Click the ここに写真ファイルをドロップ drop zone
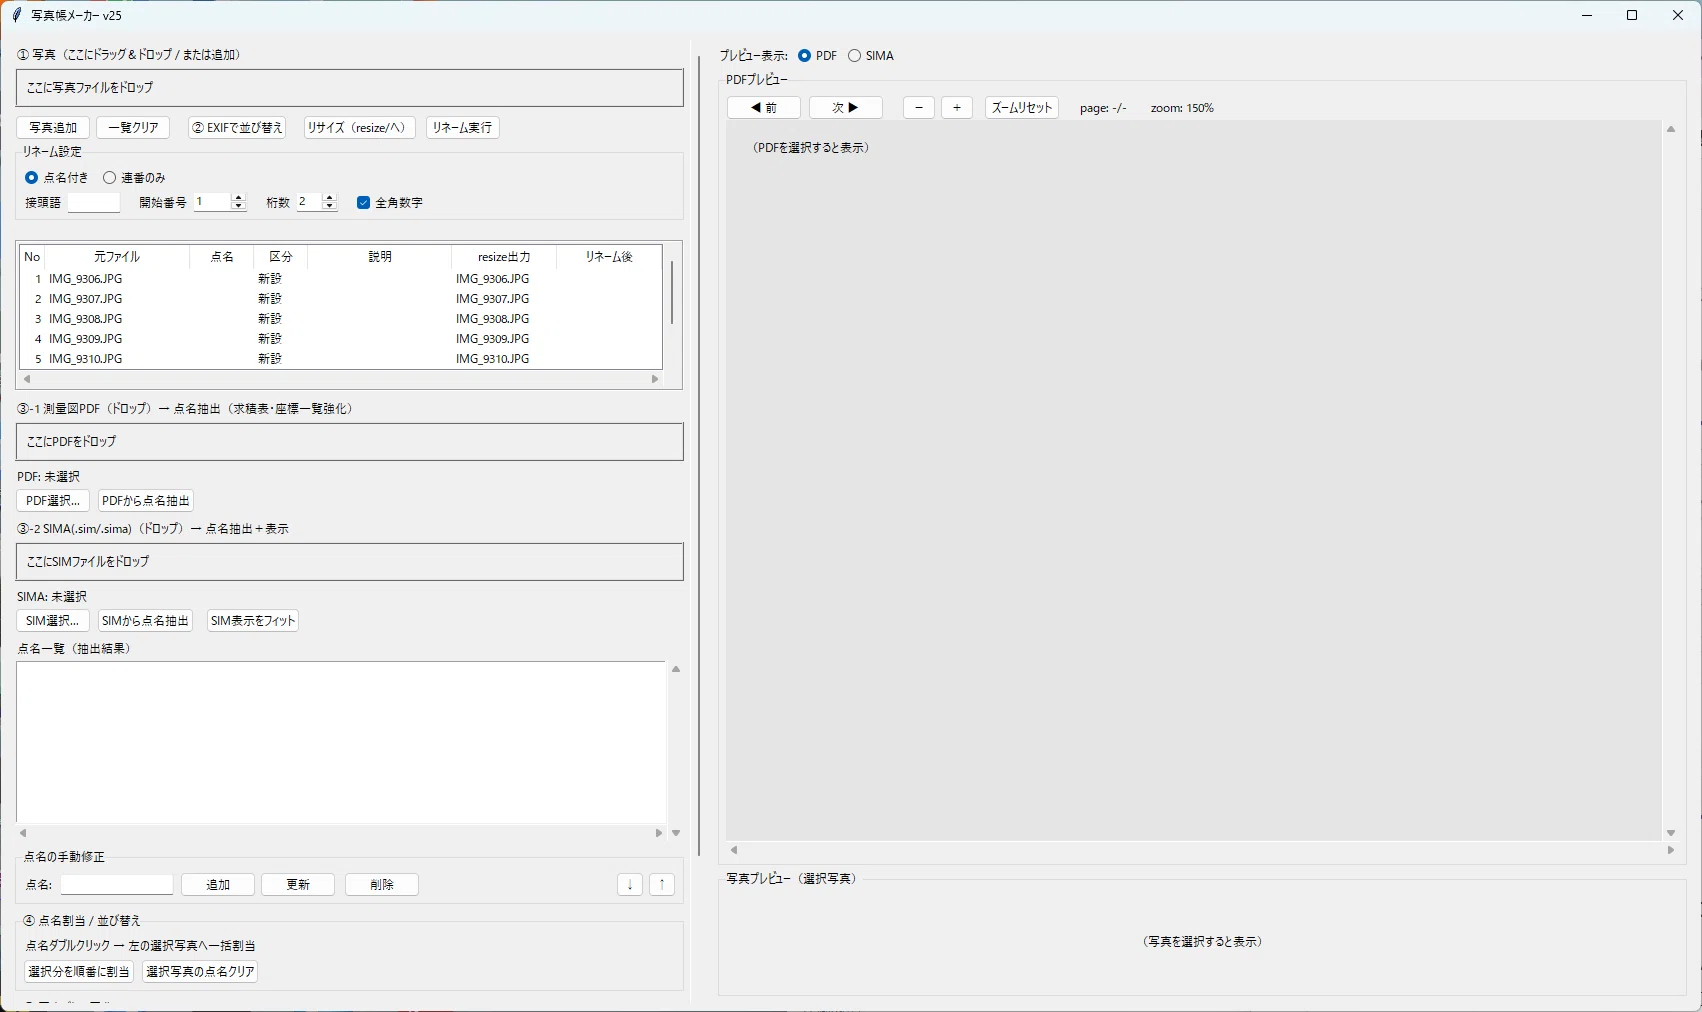The height and width of the screenshot is (1012, 1702). [x=350, y=88]
